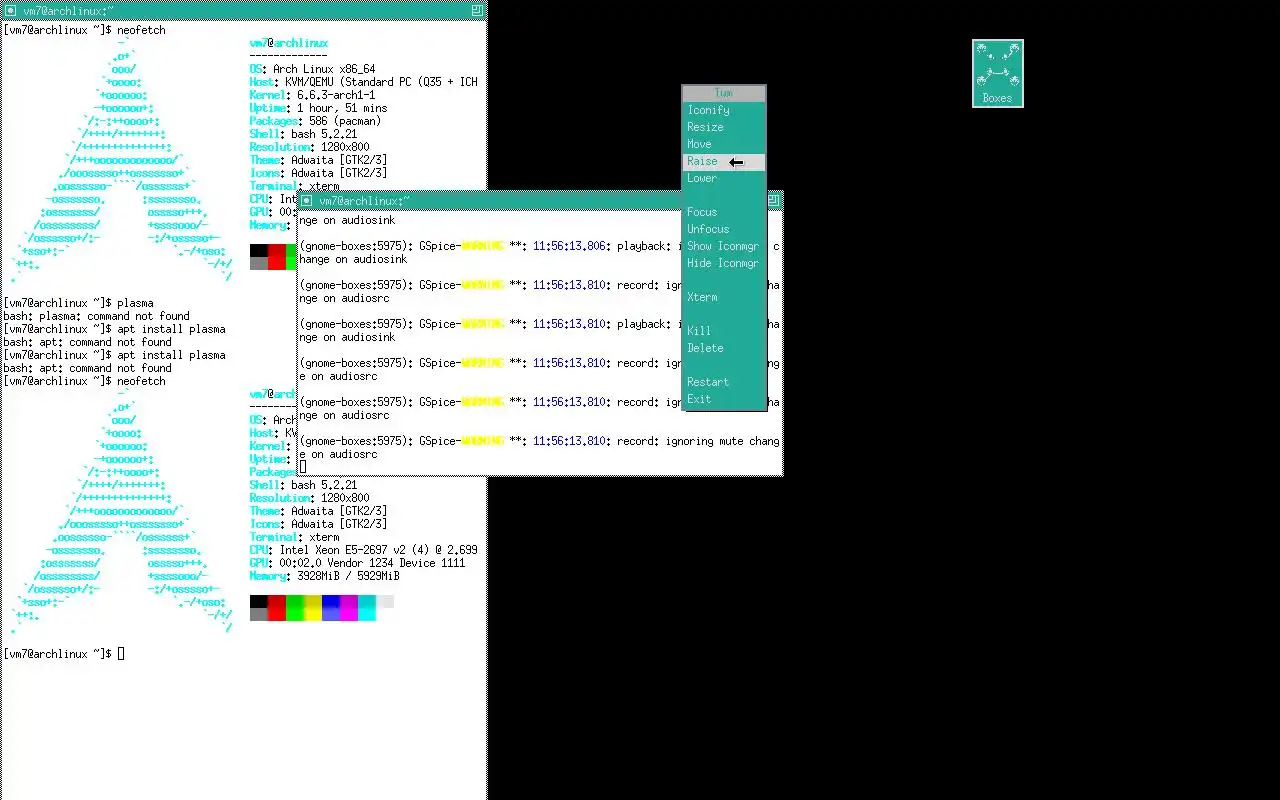The image size is (1280, 800).
Task: Choose Hide Iconmgr menu entry
Action: pos(724,264)
